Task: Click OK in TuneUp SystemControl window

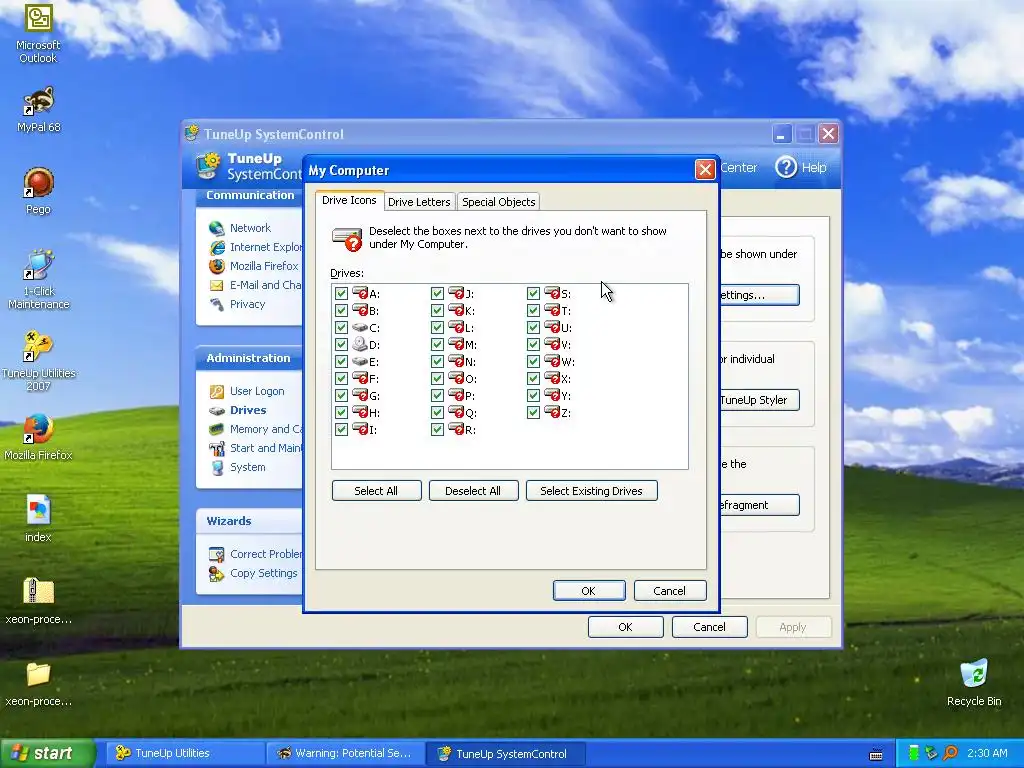Action: [625, 627]
